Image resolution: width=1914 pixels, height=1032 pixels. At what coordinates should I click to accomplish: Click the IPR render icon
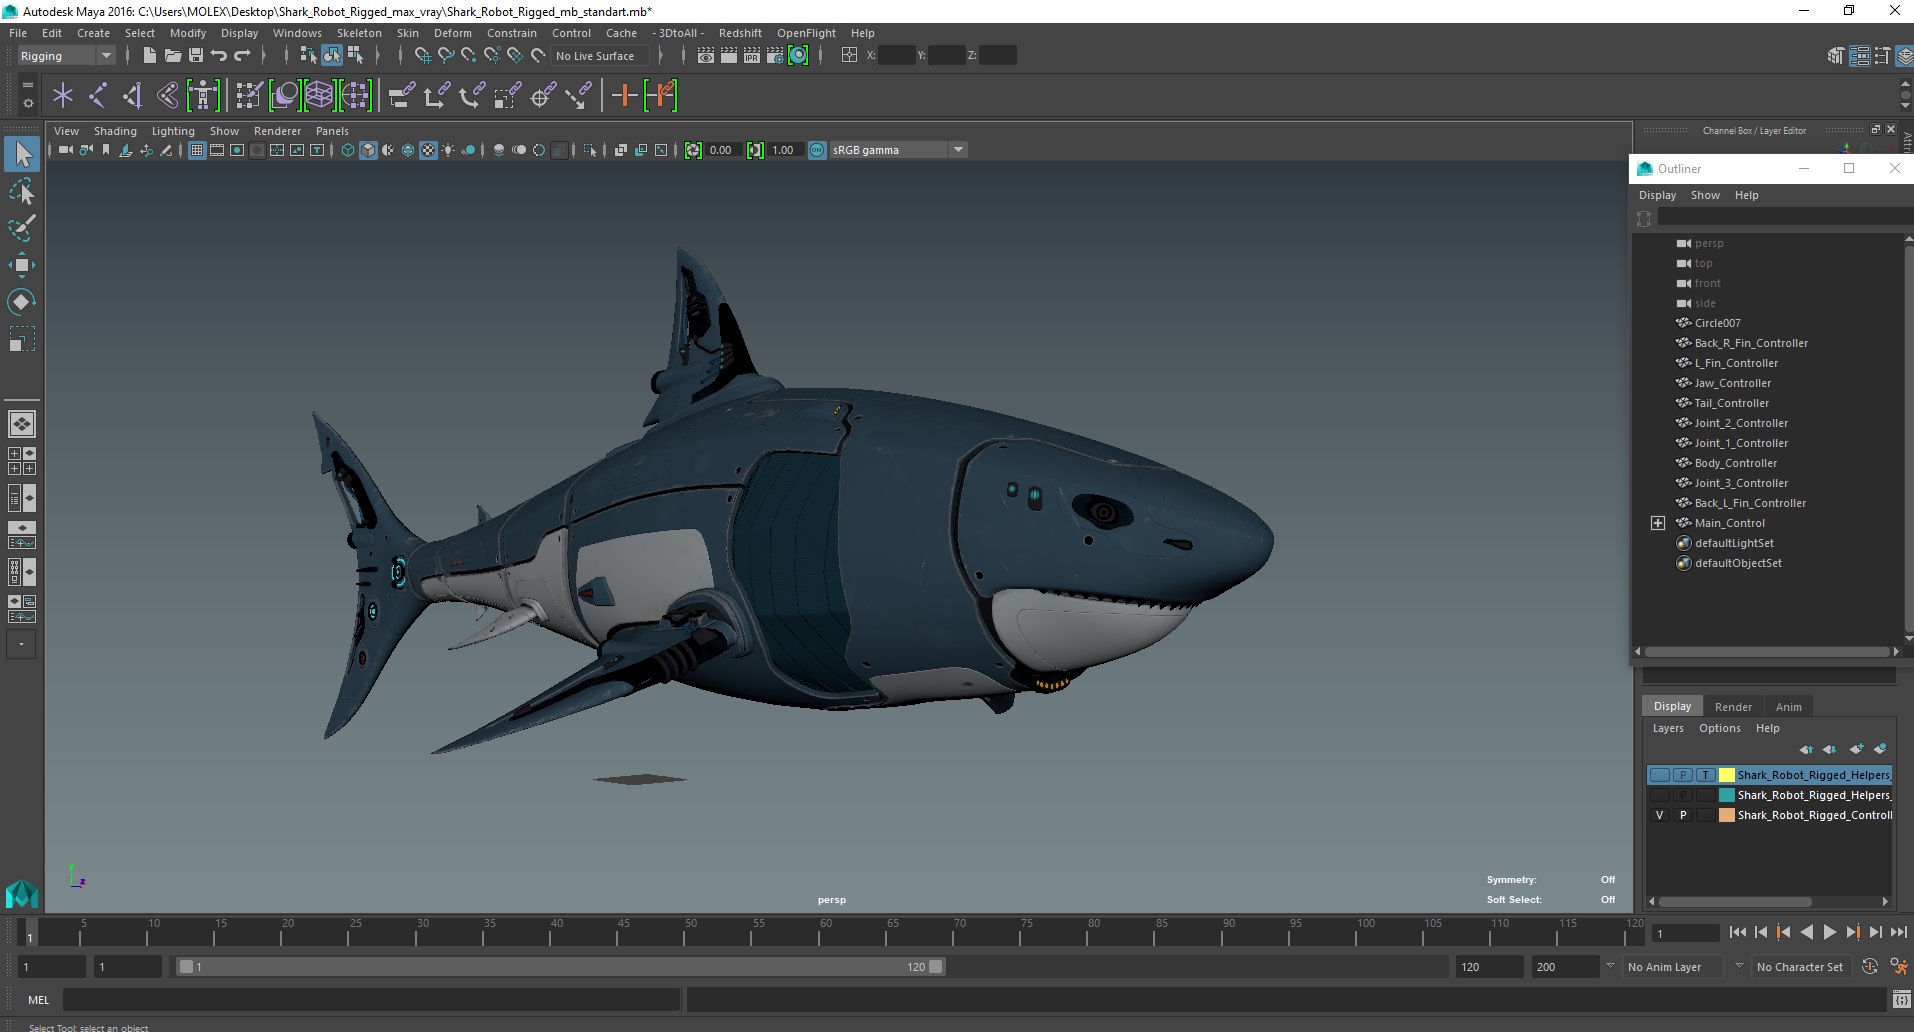click(752, 55)
